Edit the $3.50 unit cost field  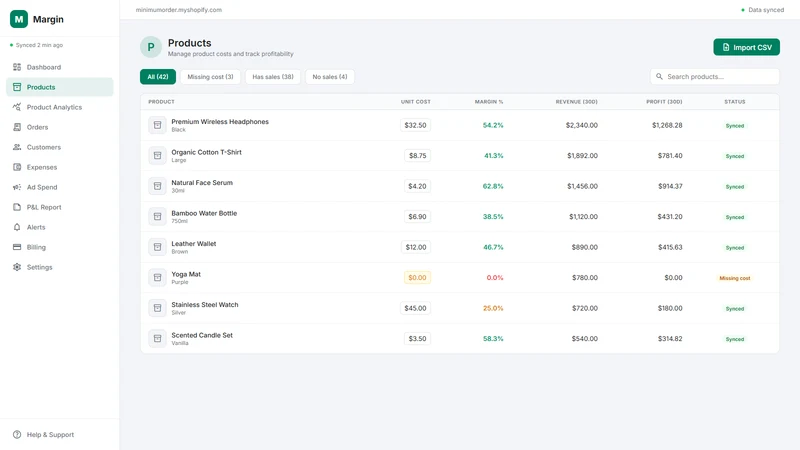click(417, 338)
